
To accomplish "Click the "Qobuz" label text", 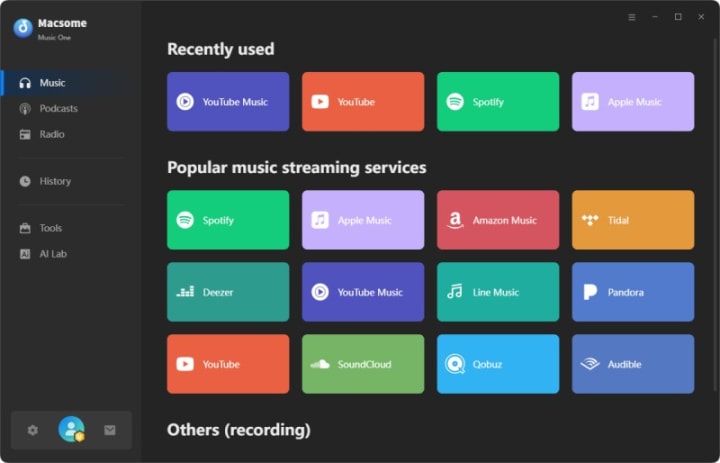I will click(x=488, y=365).
